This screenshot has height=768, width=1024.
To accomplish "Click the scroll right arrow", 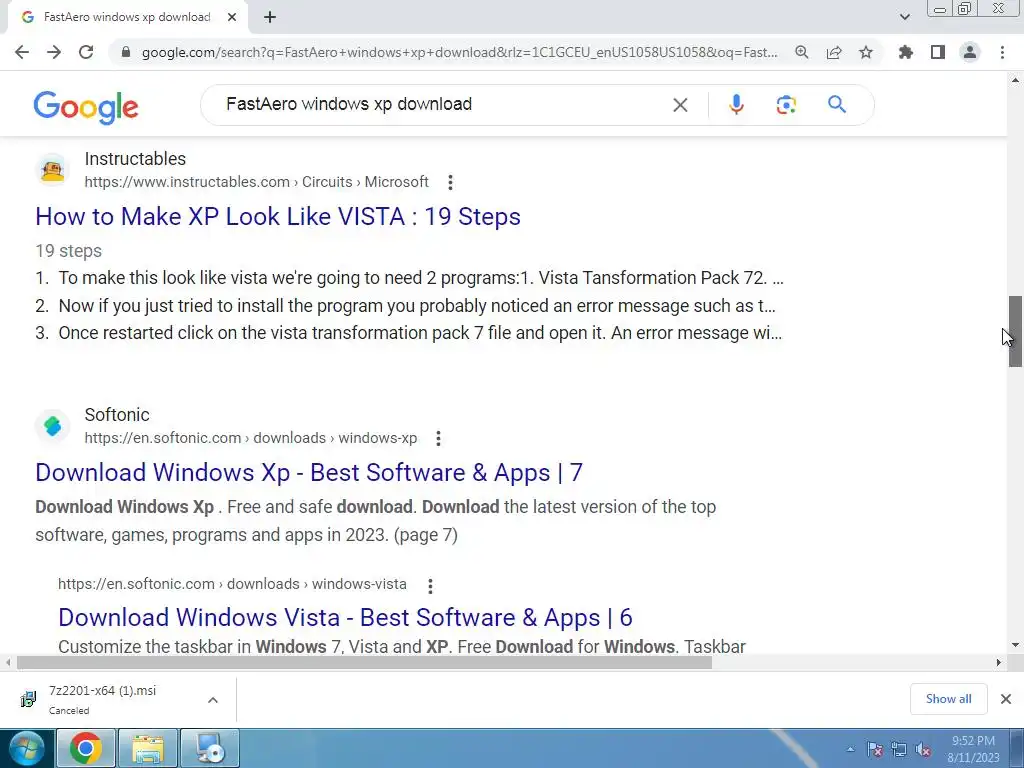I will coord(999,662).
